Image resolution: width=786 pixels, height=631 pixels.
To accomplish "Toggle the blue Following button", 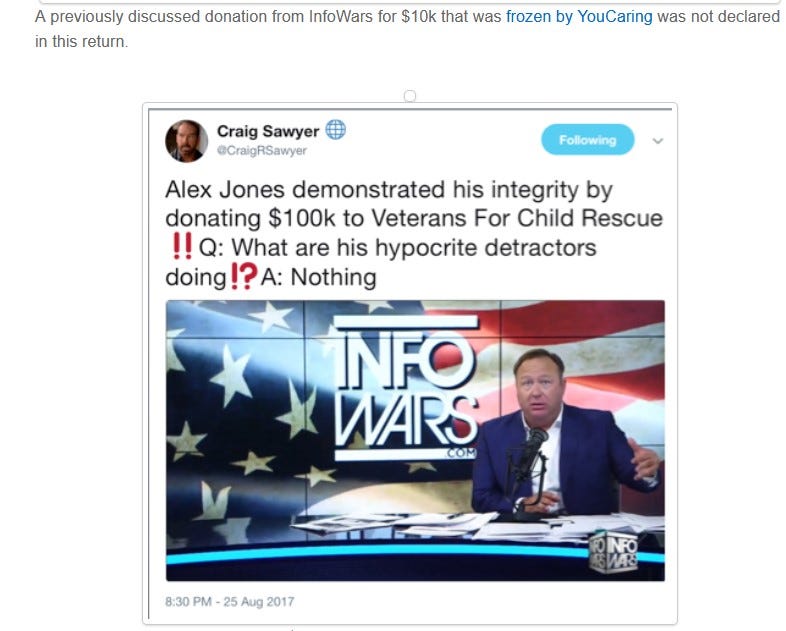I will point(587,140).
